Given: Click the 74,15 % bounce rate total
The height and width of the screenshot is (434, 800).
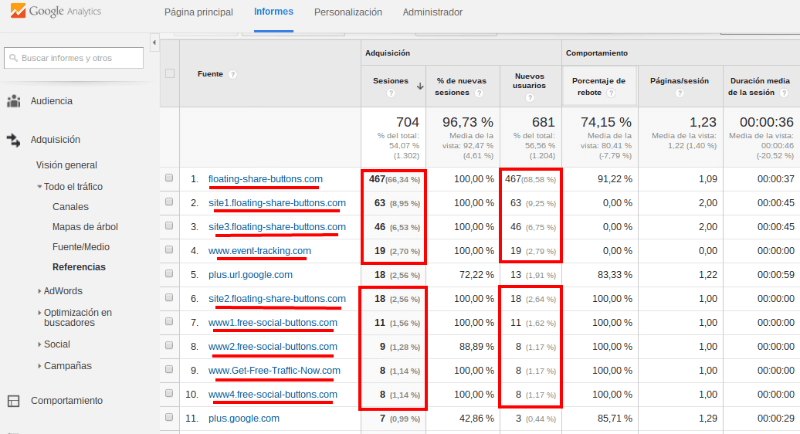Looking at the screenshot, I should point(606,122).
